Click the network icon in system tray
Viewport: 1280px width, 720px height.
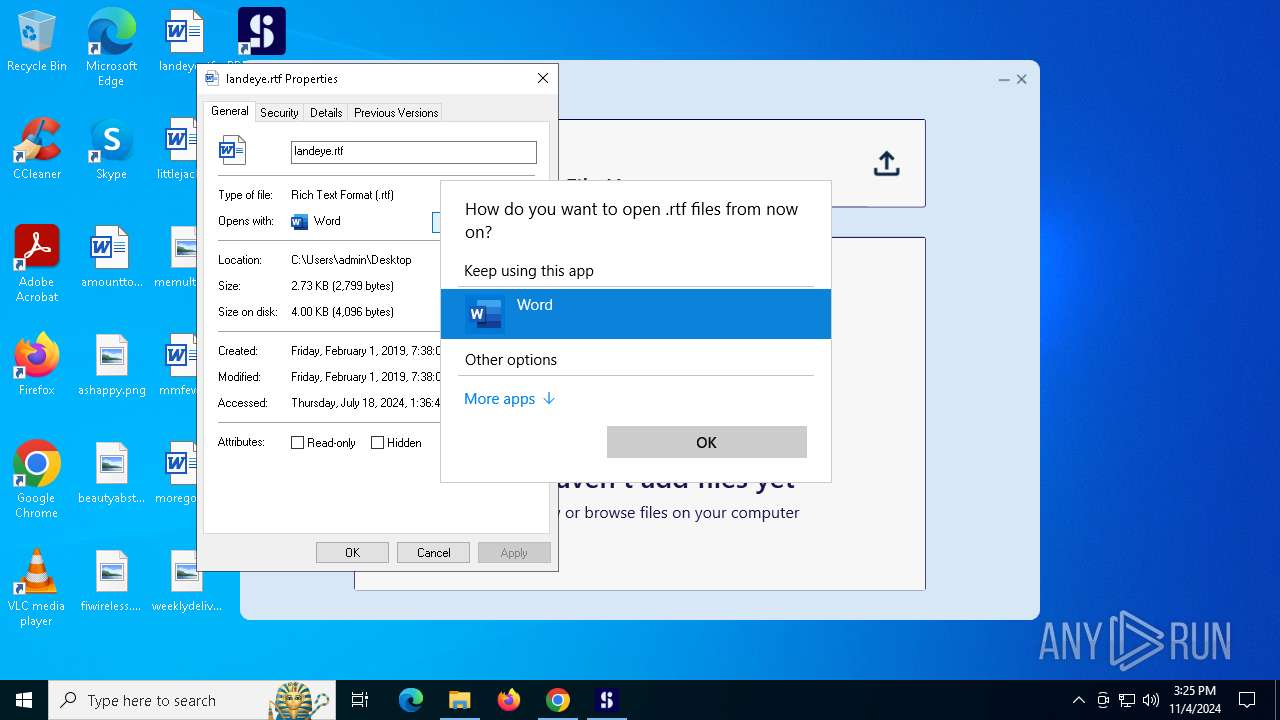click(1127, 700)
